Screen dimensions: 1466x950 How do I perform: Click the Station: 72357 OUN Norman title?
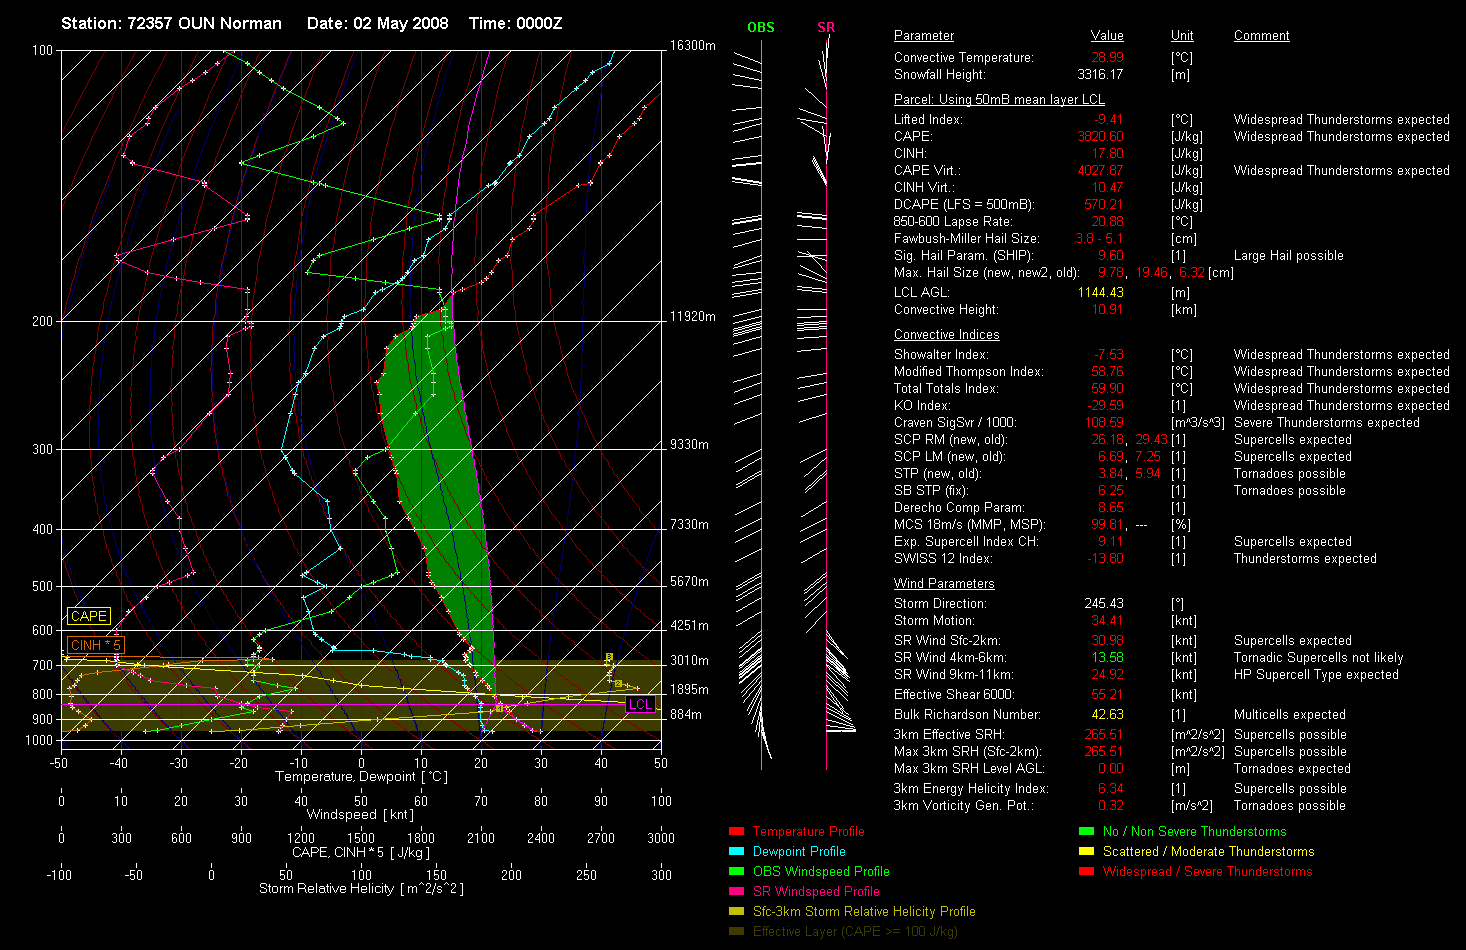point(171,23)
